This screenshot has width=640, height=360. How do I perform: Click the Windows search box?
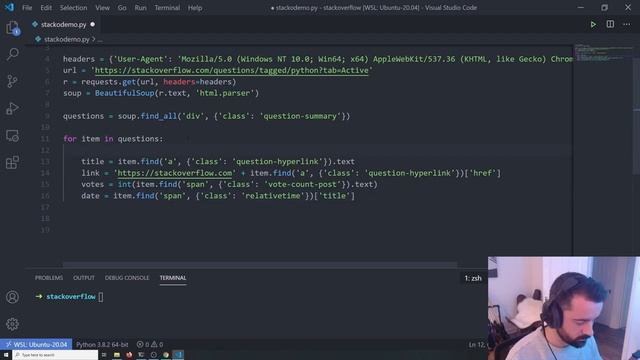(55, 355)
